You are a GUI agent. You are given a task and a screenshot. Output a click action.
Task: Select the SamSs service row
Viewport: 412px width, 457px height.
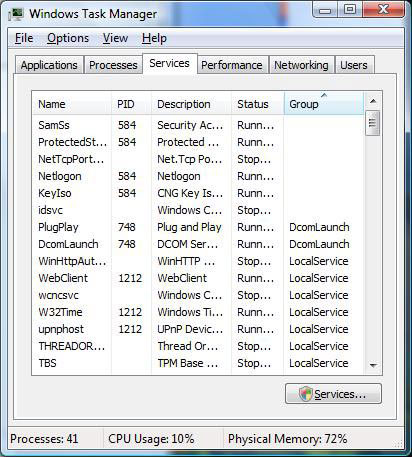[198, 125]
